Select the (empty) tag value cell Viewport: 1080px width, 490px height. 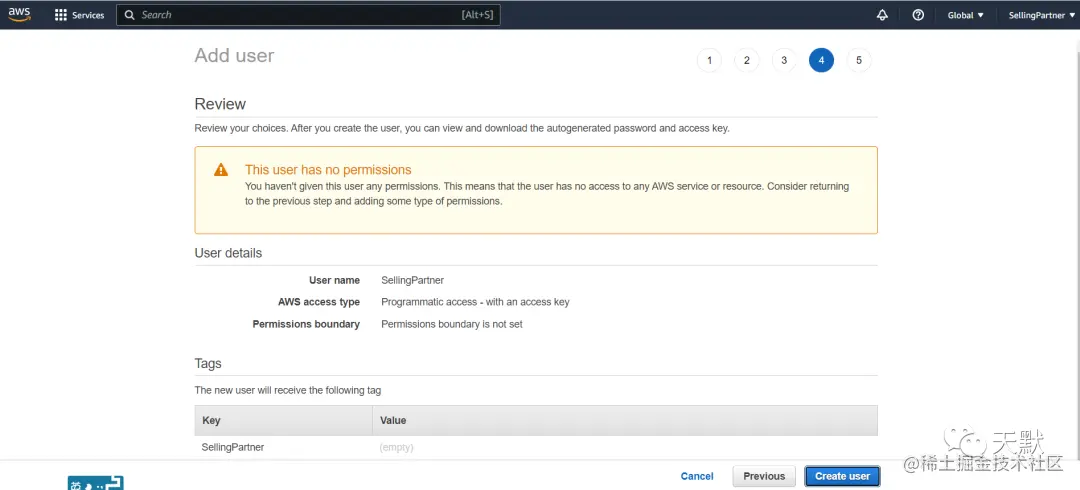coord(396,447)
